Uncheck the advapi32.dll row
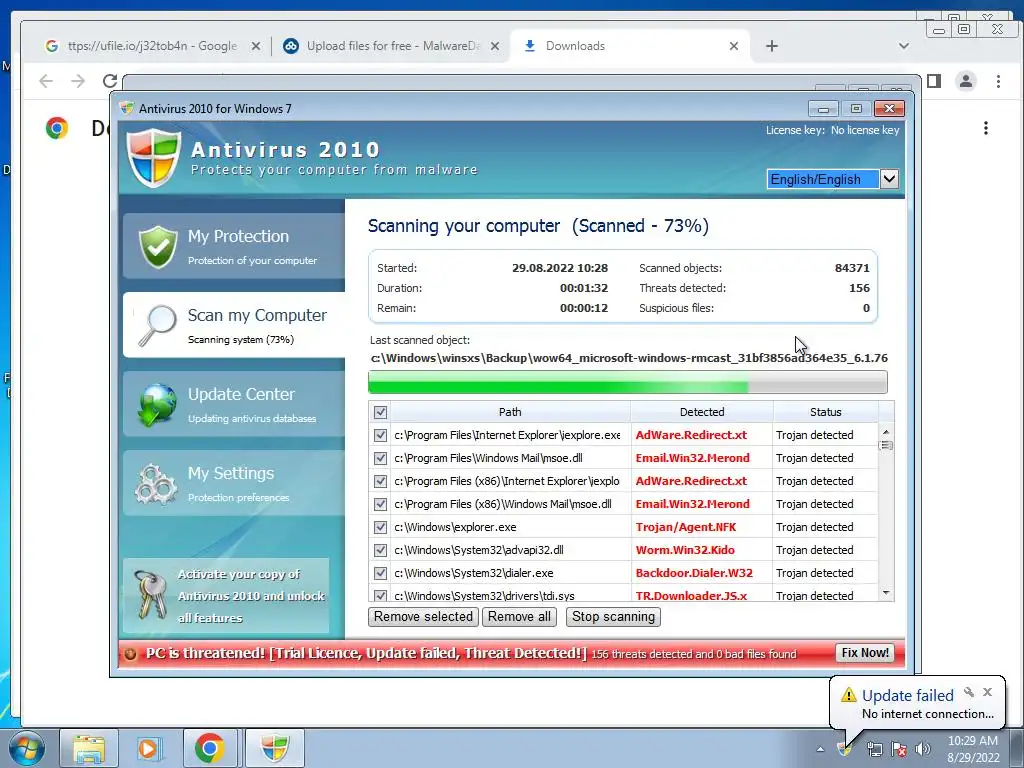 point(380,550)
